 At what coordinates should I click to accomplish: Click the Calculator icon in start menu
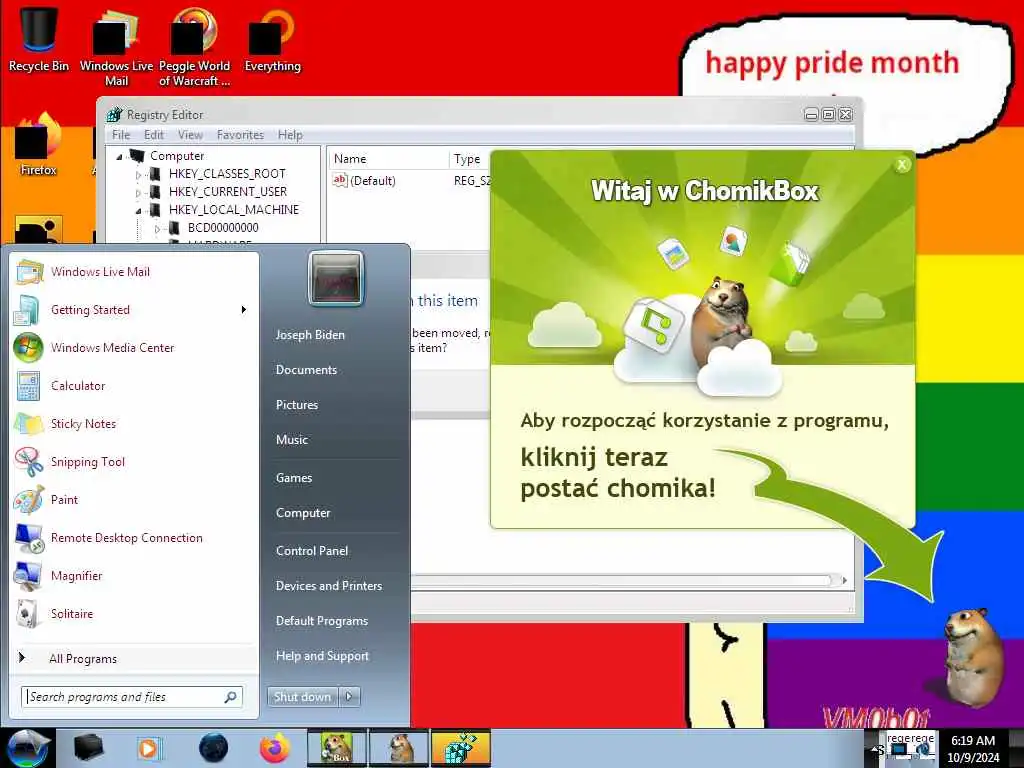(x=29, y=385)
